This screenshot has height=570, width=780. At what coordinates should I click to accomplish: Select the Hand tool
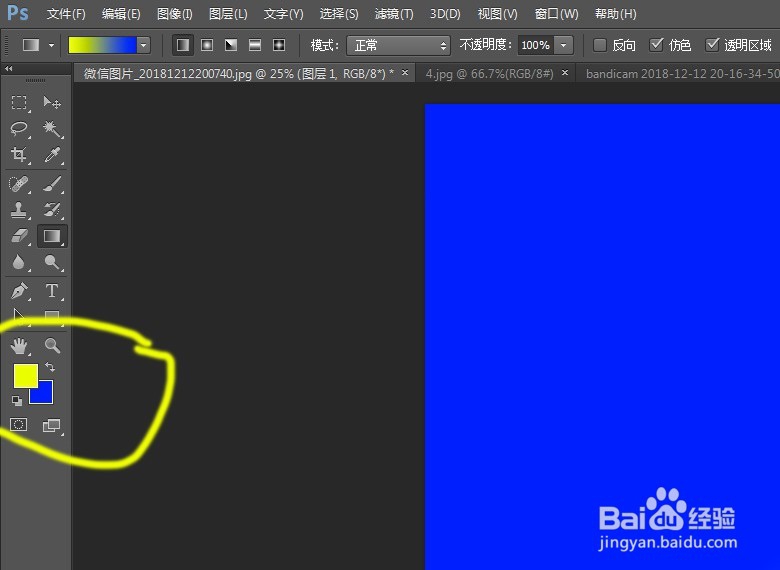19,346
